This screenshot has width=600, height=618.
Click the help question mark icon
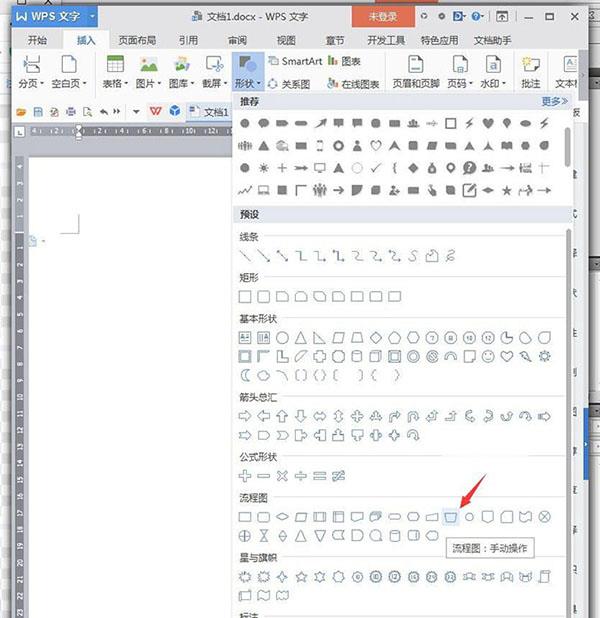[x=476, y=16]
